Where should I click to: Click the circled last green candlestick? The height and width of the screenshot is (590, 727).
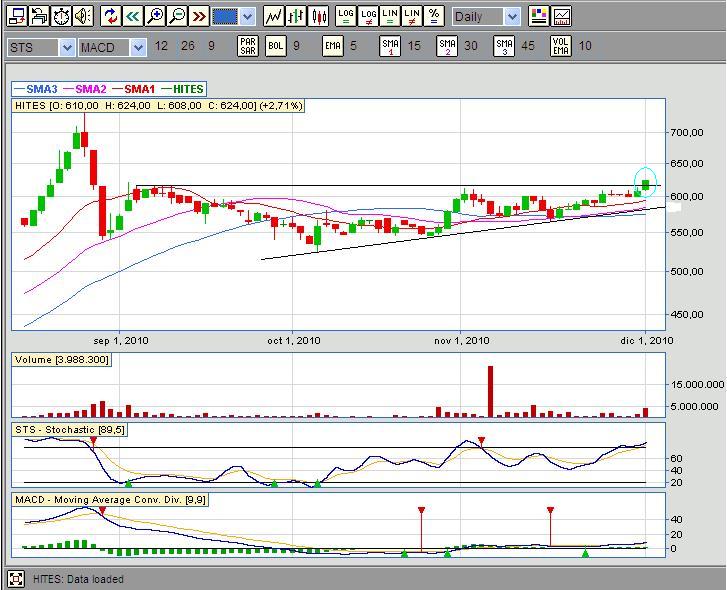click(645, 185)
